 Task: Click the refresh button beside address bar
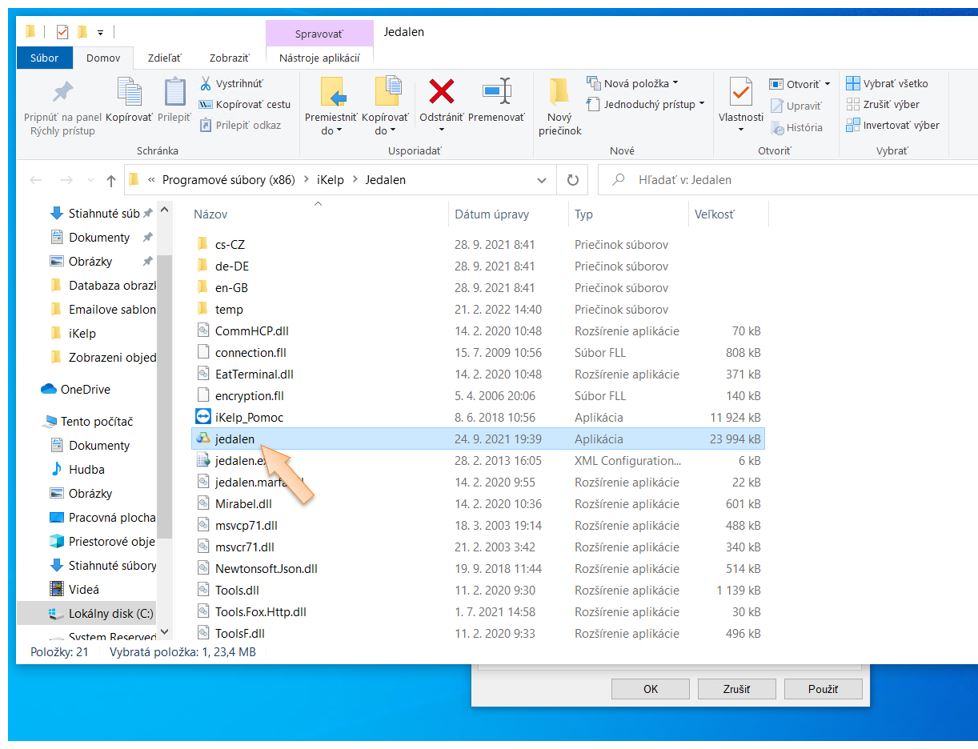[573, 180]
